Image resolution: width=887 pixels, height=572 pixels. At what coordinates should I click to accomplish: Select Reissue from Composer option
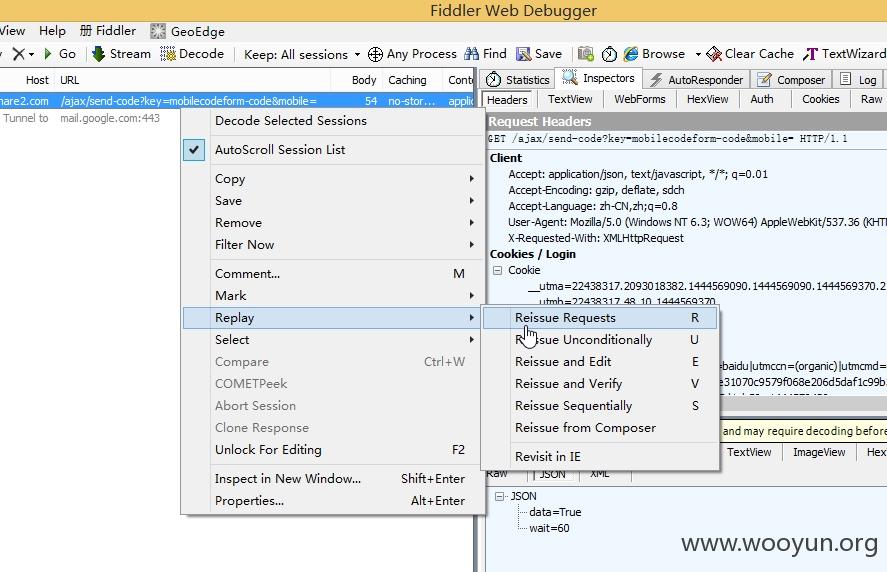tap(600, 428)
